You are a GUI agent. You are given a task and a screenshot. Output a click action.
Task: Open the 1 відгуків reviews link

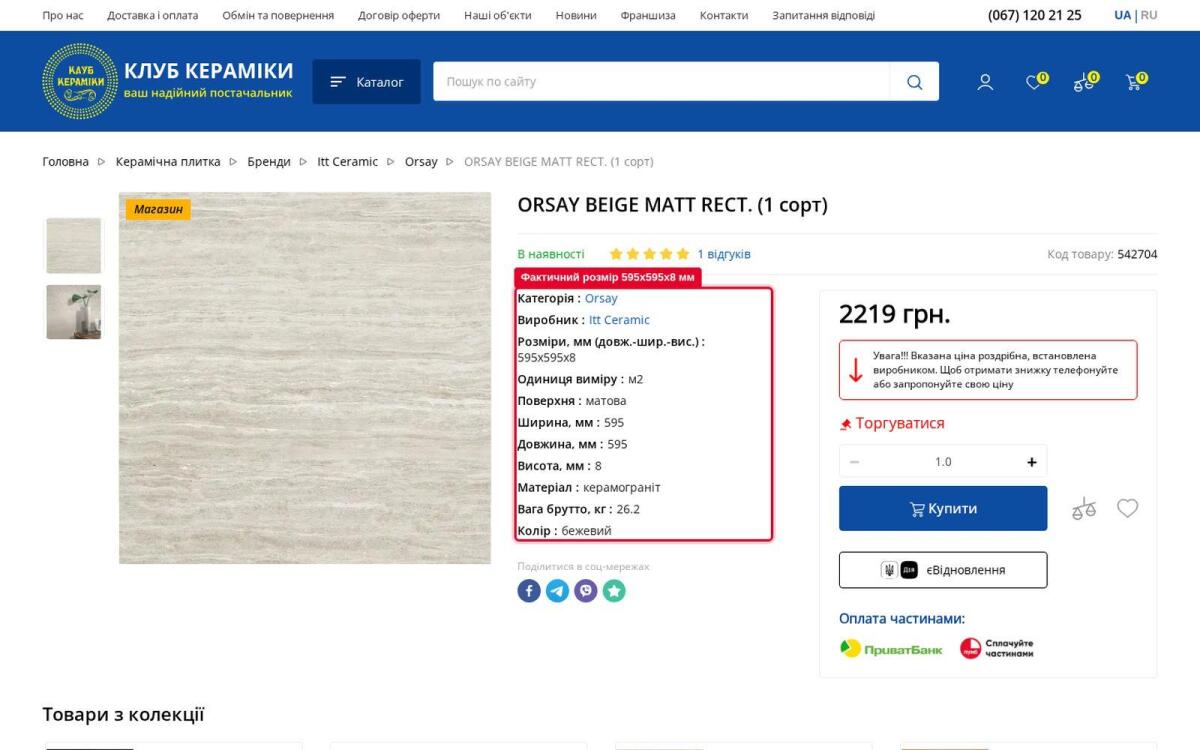click(x=724, y=254)
